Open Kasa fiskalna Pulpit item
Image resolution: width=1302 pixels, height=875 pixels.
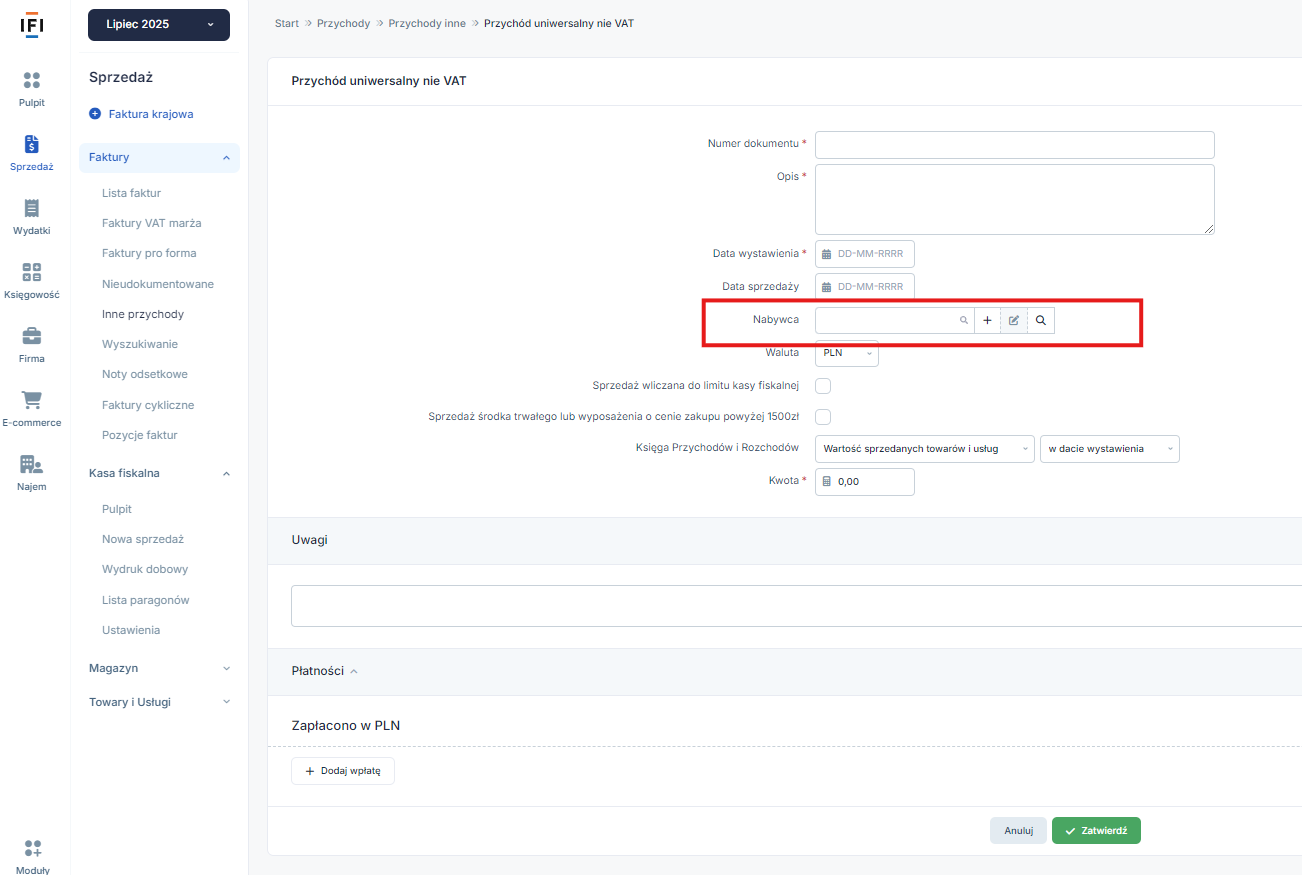pos(117,509)
